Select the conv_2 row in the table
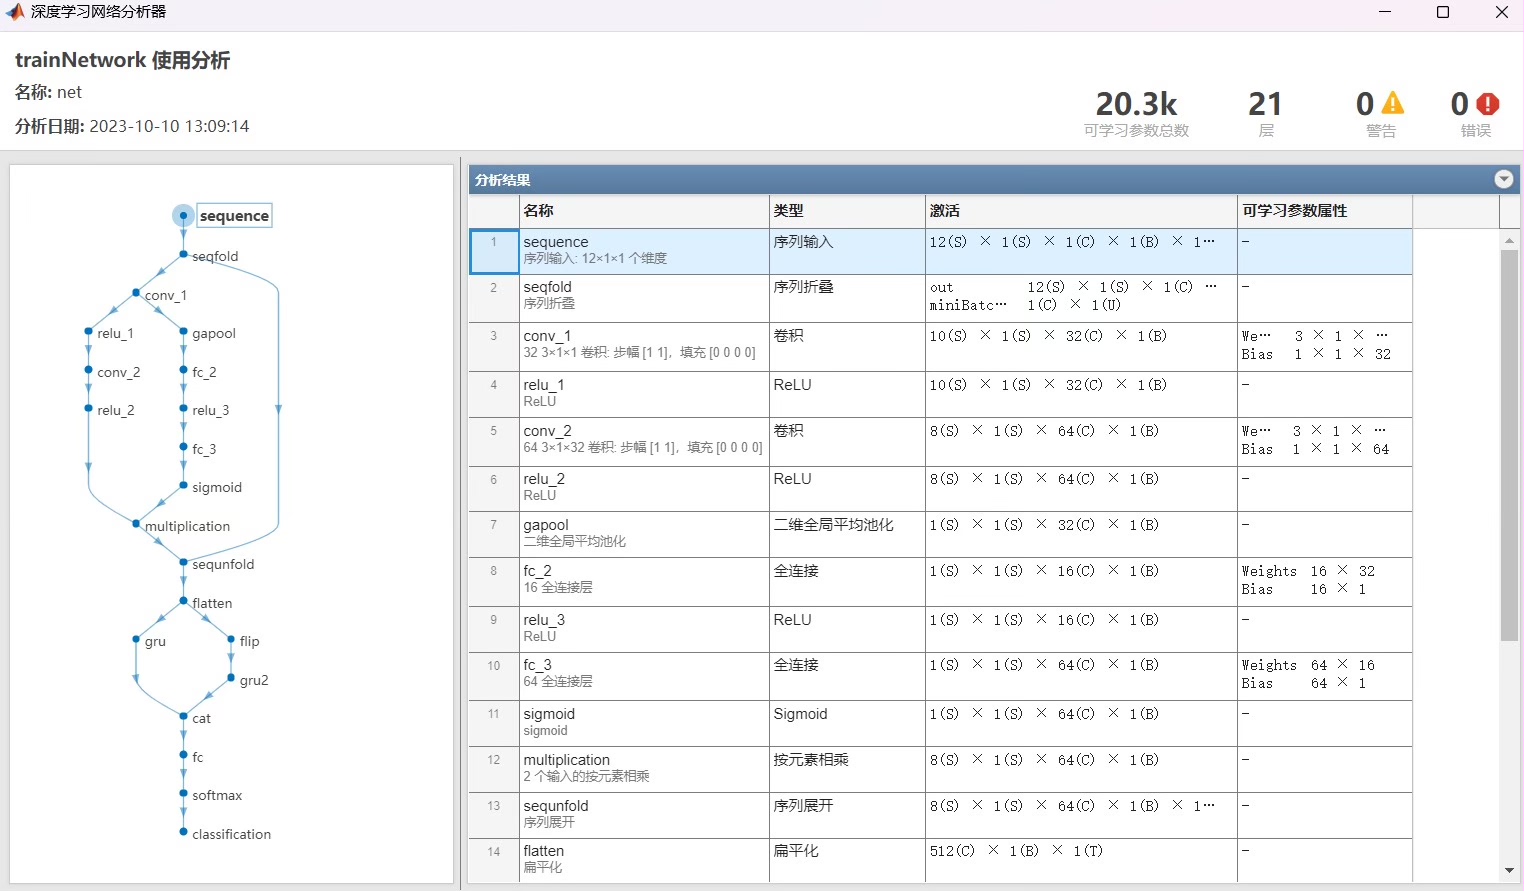Screen dimensions: 1524x891 pyautogui.click(x=940, y=441)
